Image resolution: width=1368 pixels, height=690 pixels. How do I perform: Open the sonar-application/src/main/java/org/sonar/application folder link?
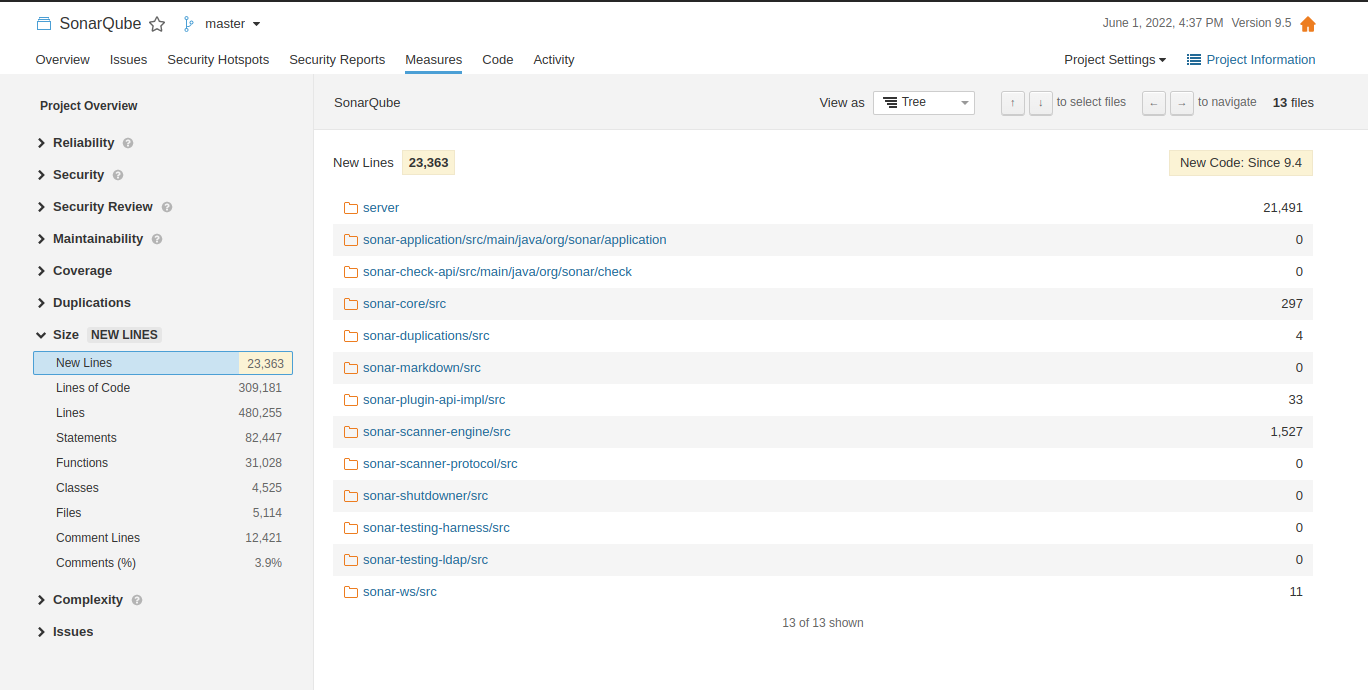(514, 240)
